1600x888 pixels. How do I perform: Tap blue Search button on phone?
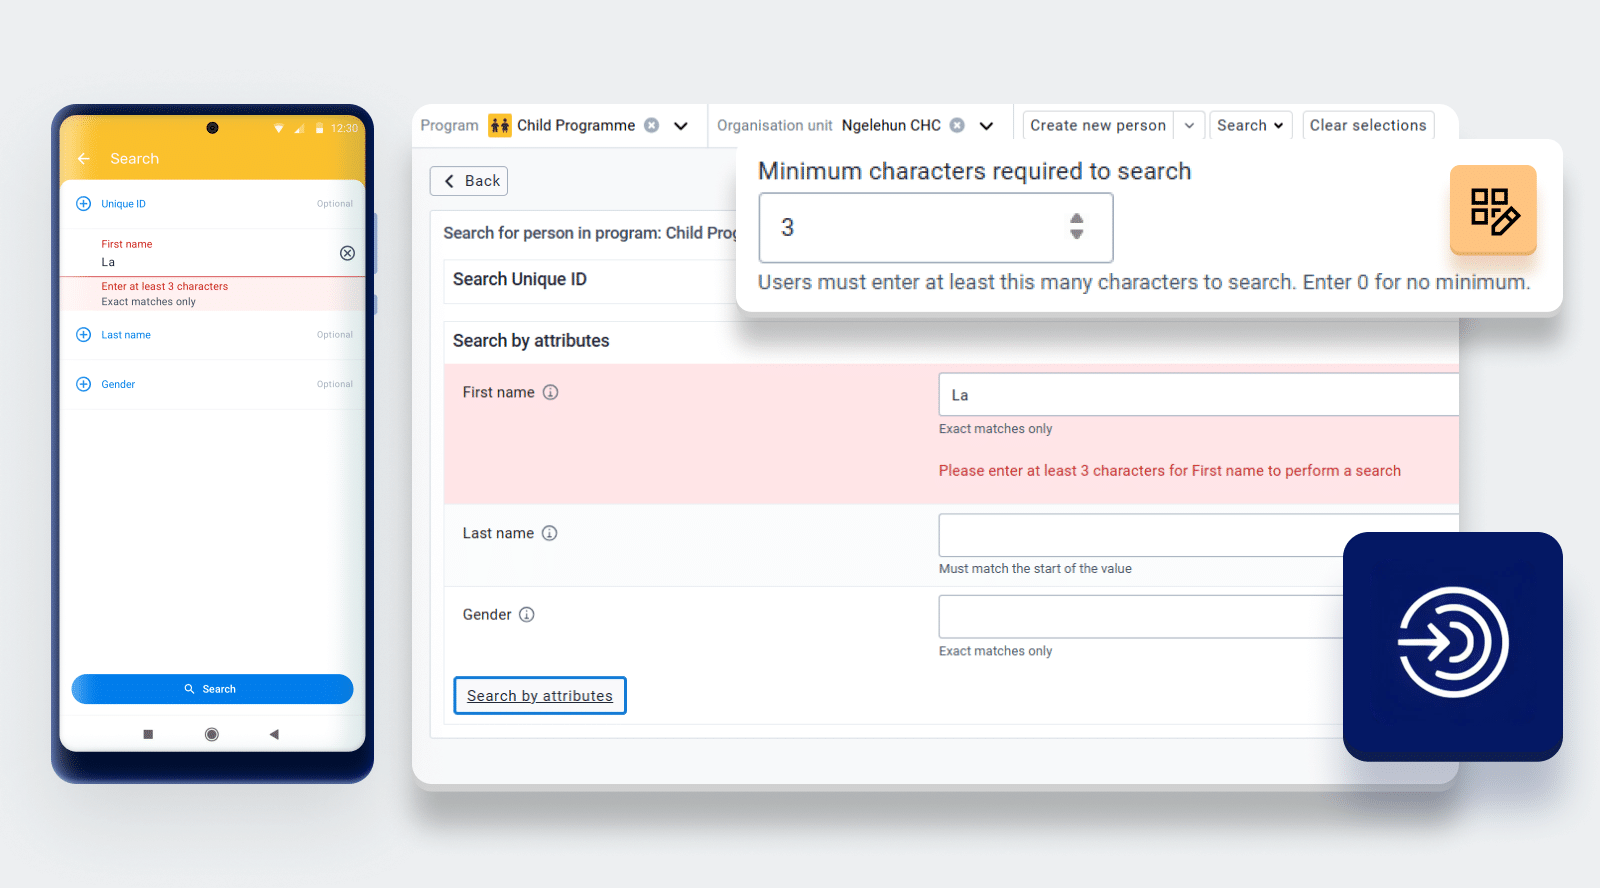coord(212,689)
